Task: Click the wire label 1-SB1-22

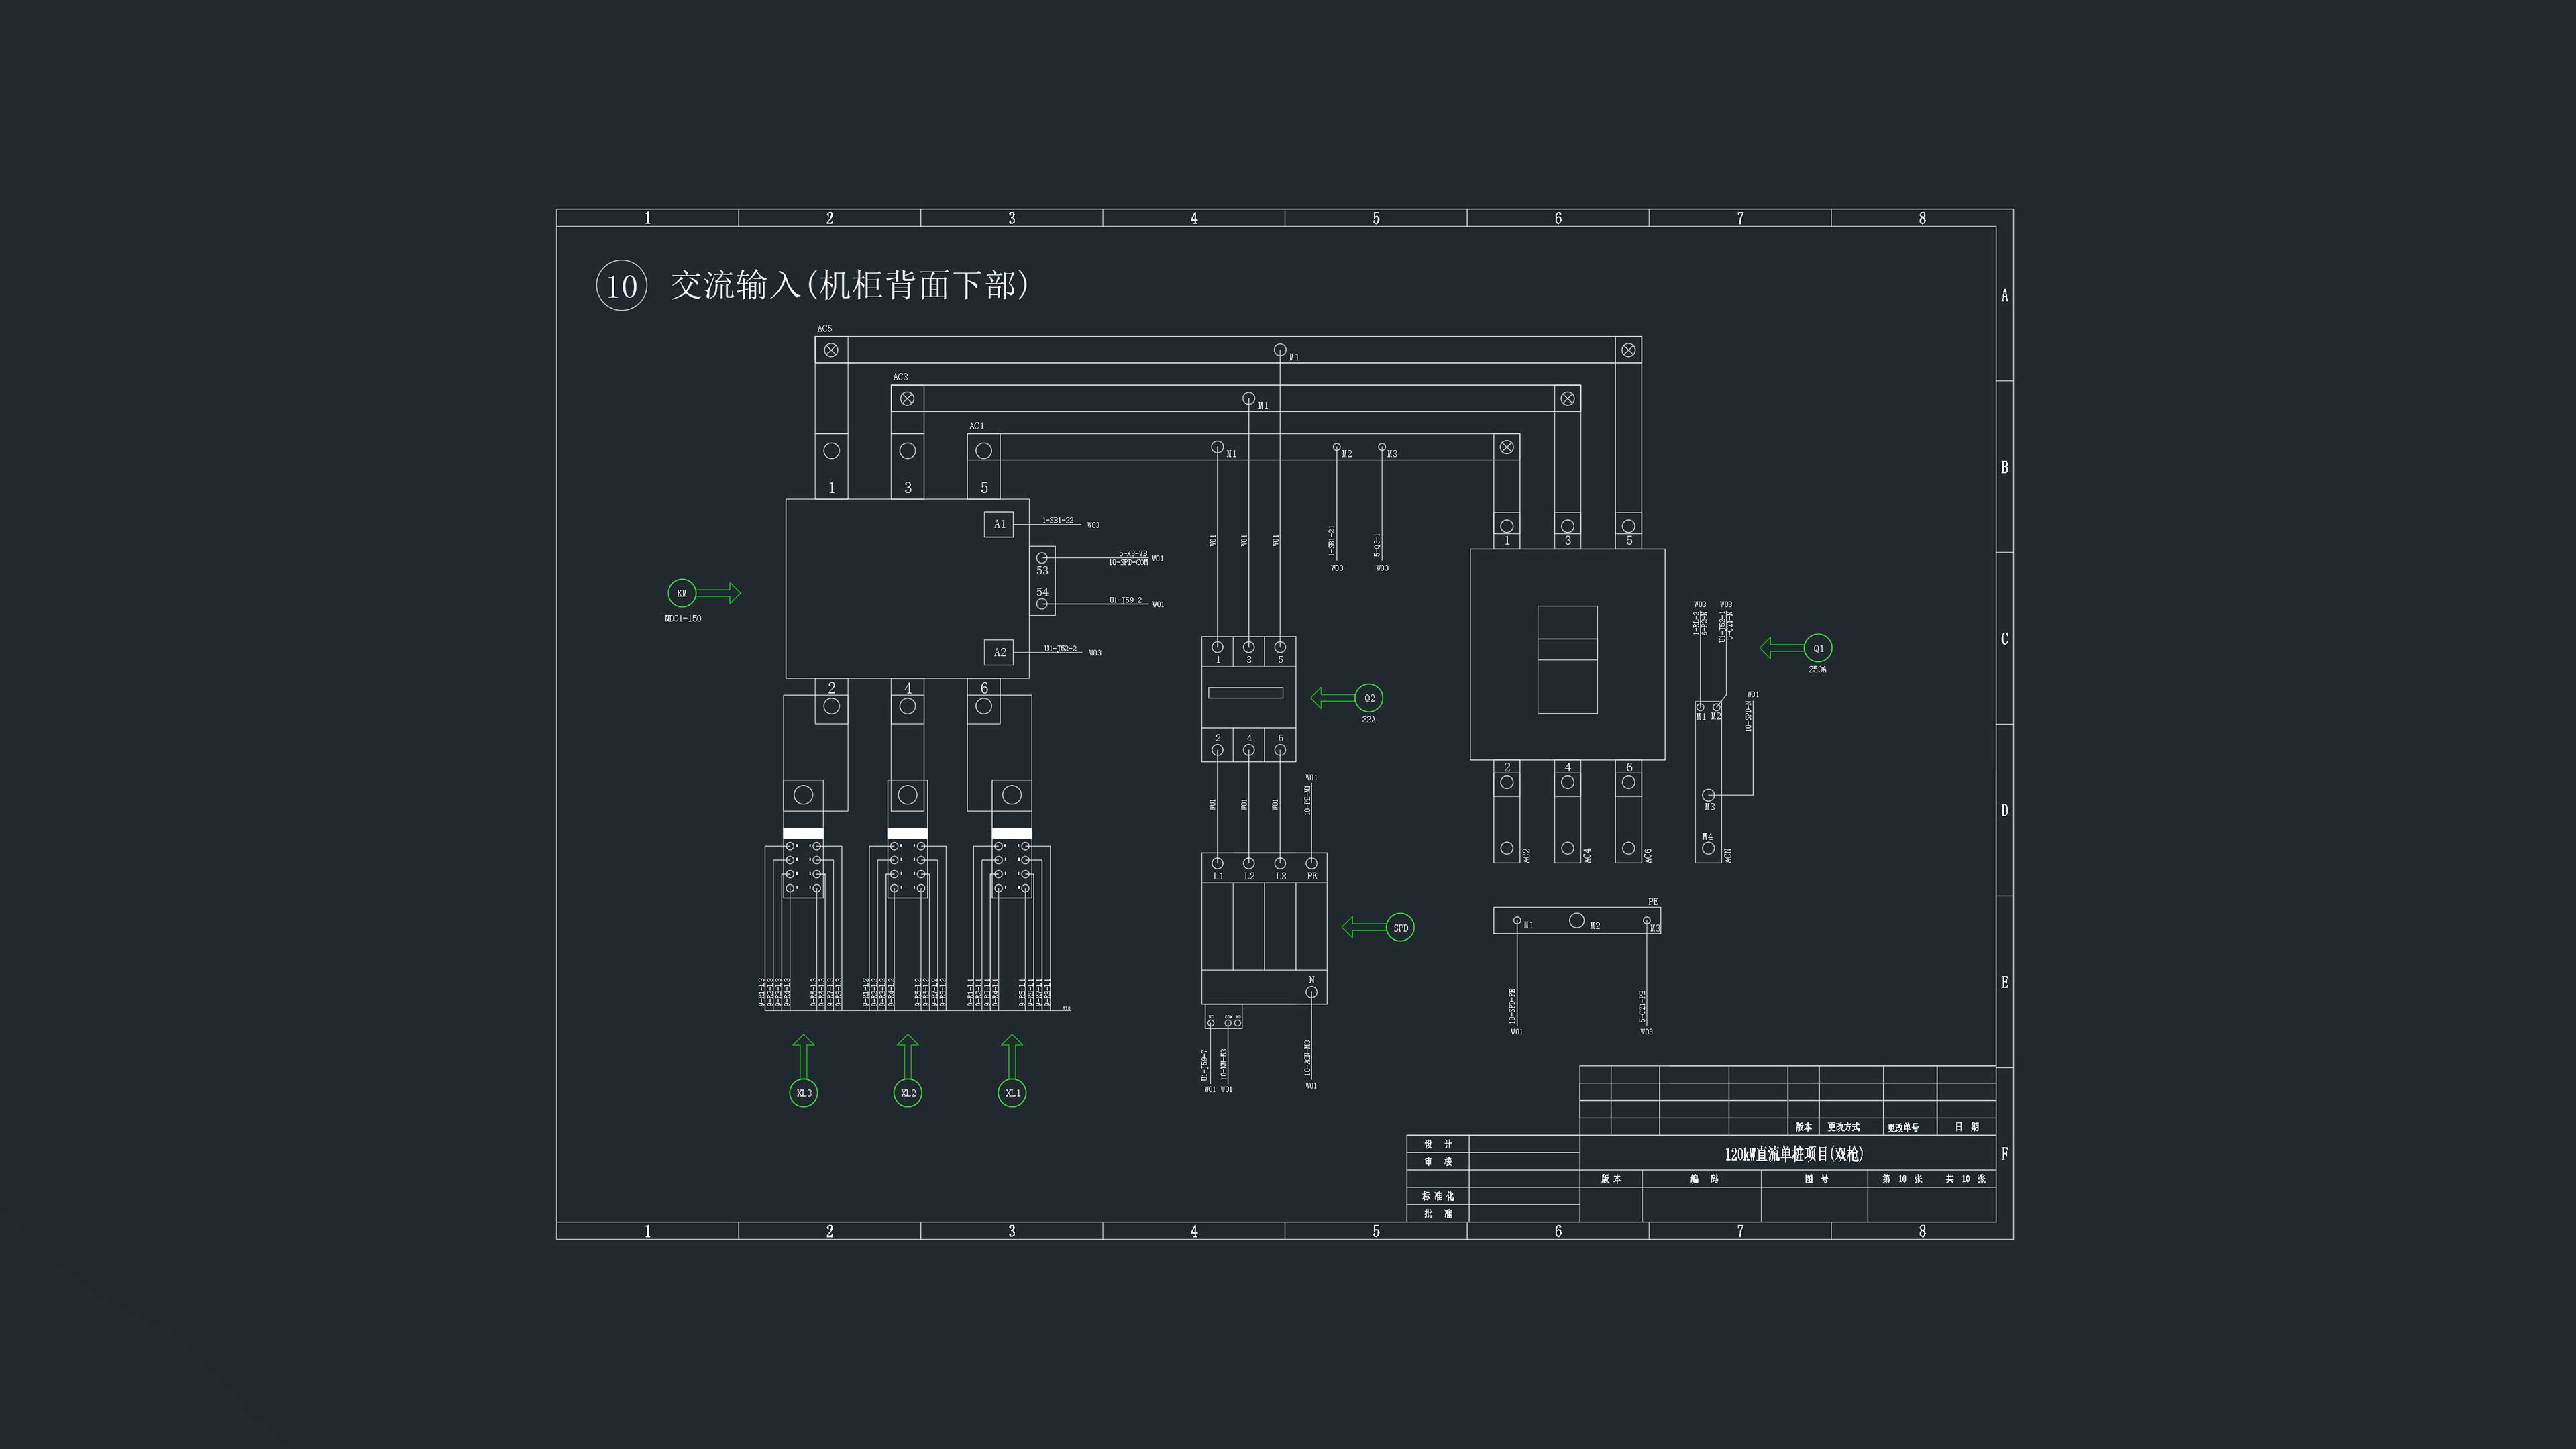Action: (x=1058, y=520)
